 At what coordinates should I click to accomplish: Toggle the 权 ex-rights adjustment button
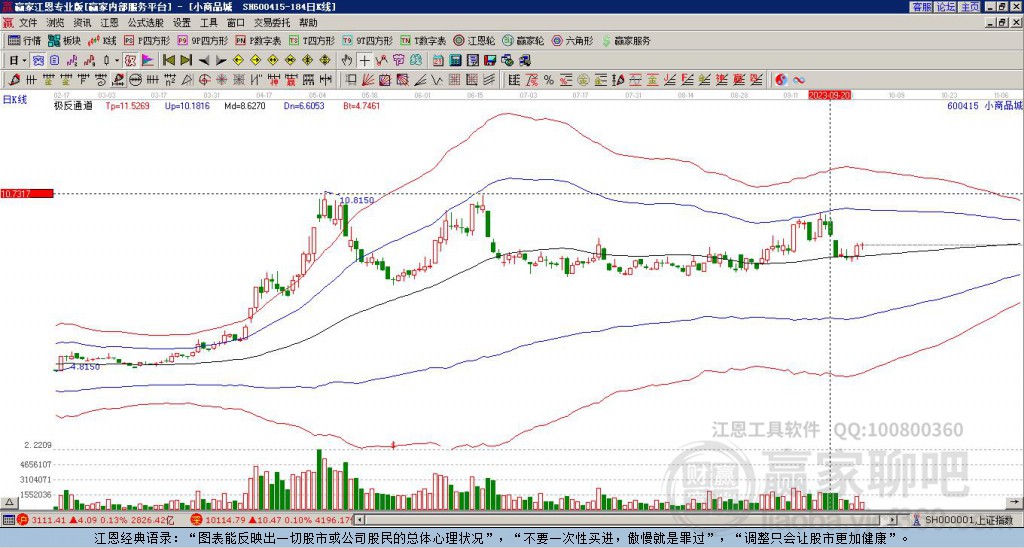[130, 61]
